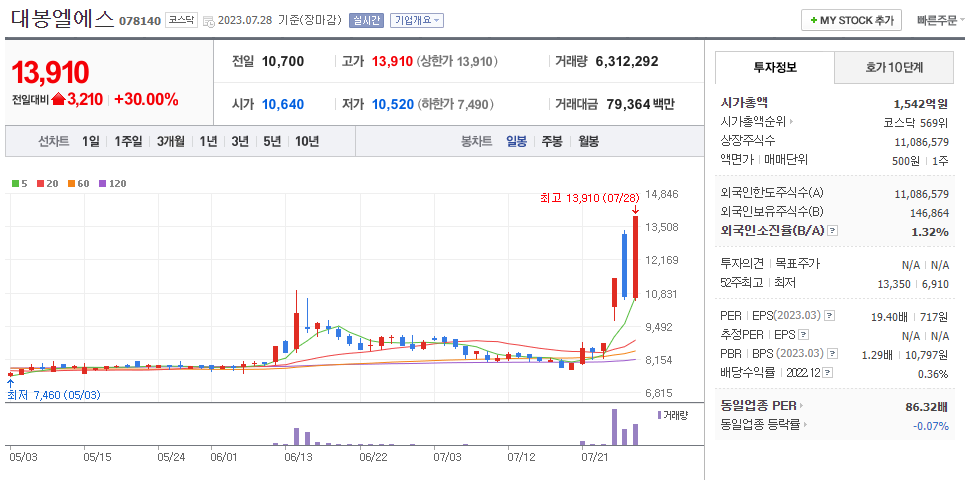The height and width of the screenshot is (480, 971).
Task: Add stock with MY STOCK 추가 button
Action: pyautogui.click(x=851, y=20)
